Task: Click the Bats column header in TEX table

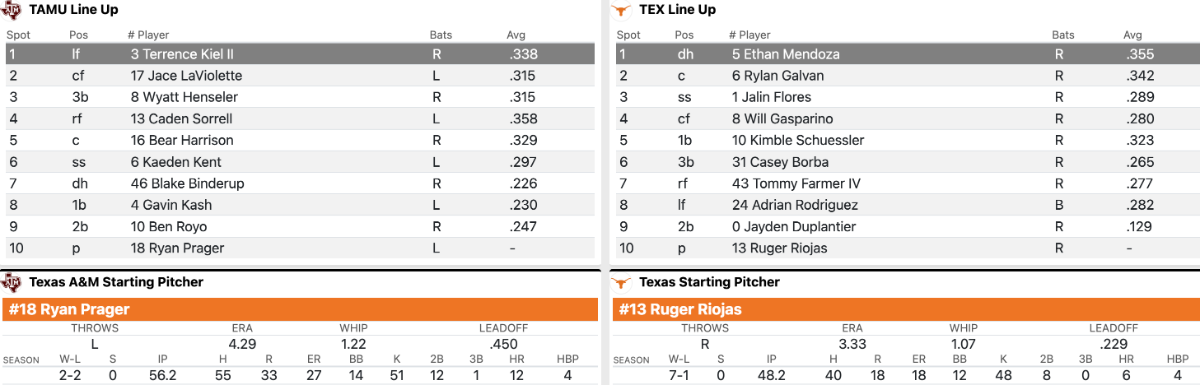Action: coord(1063,35)
